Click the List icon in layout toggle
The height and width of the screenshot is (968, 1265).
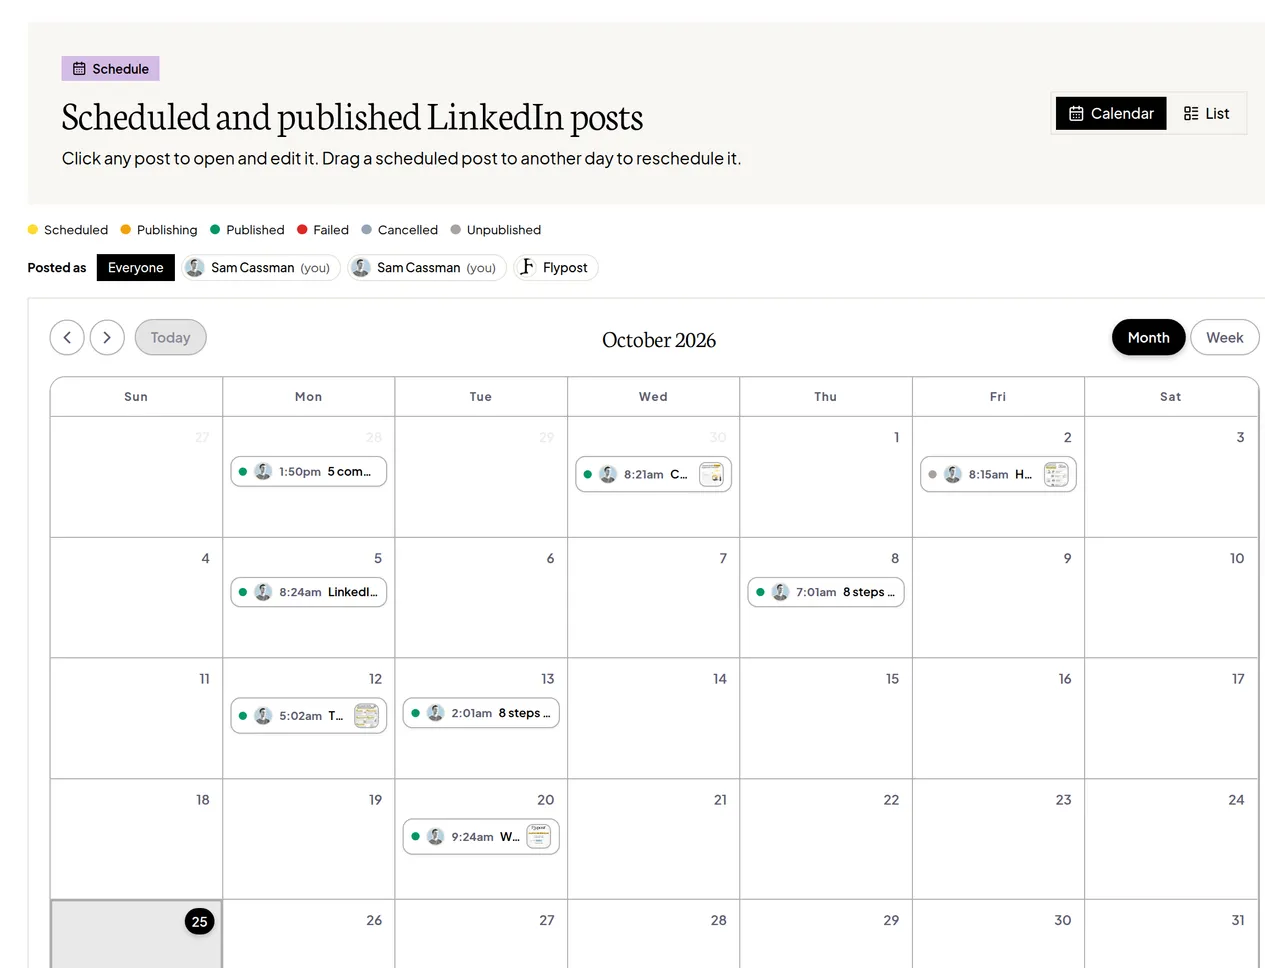point(1191,114)
